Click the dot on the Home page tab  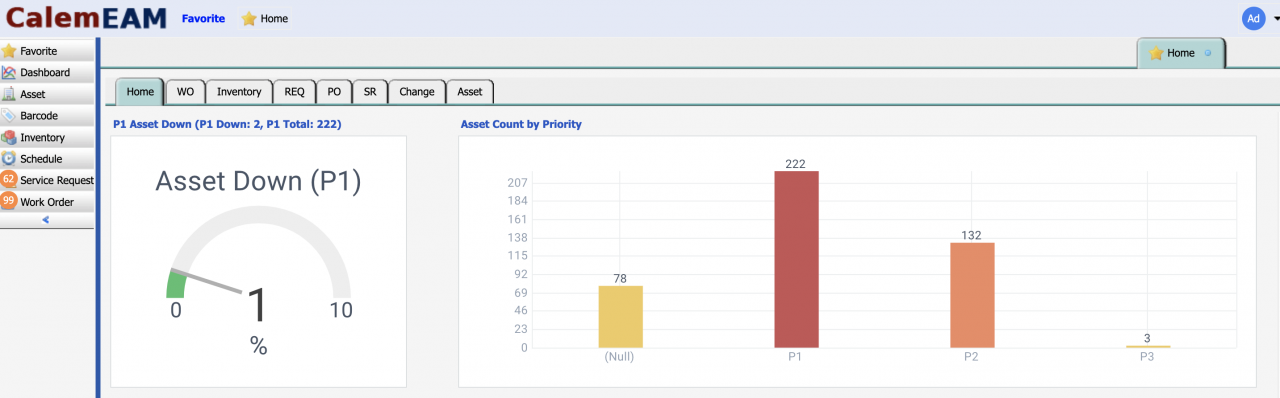point(1207,53)
